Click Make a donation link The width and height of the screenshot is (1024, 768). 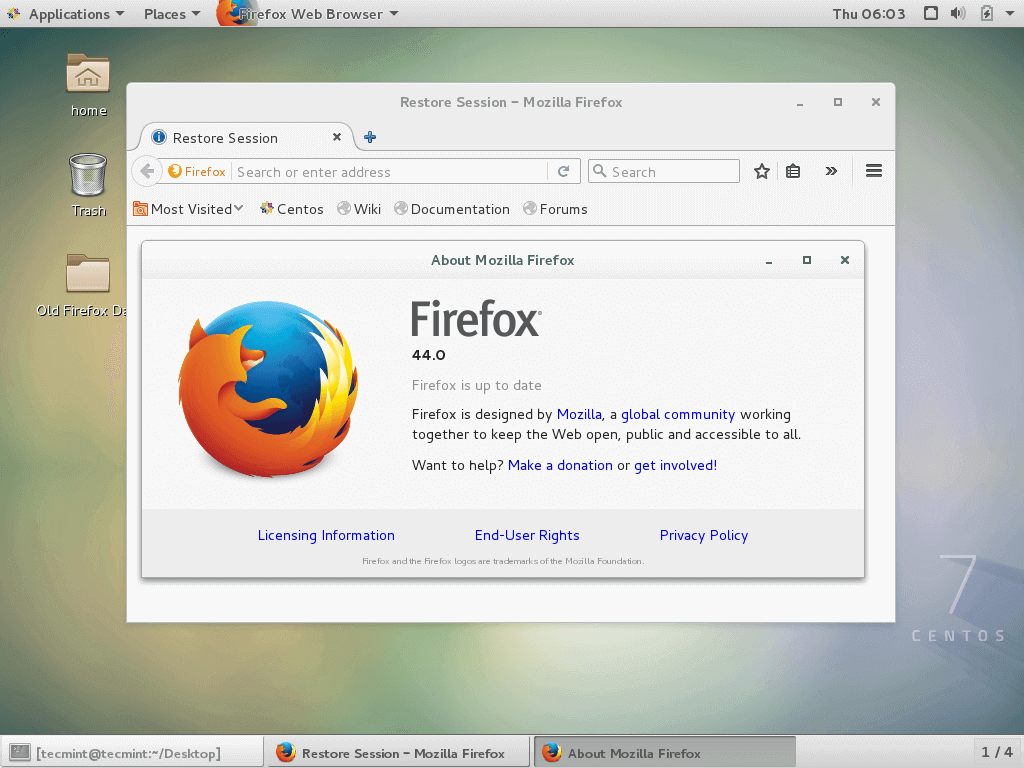coord(560,466)
